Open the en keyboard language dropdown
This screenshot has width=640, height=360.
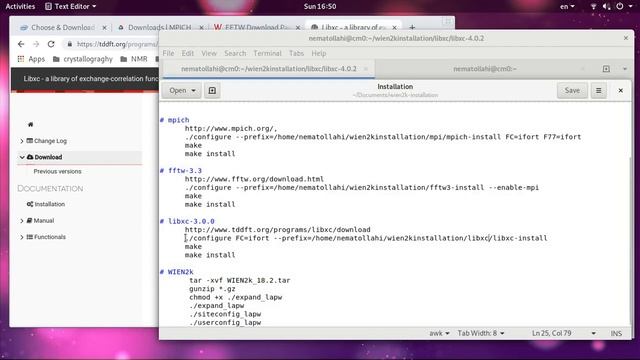(567, 7)
